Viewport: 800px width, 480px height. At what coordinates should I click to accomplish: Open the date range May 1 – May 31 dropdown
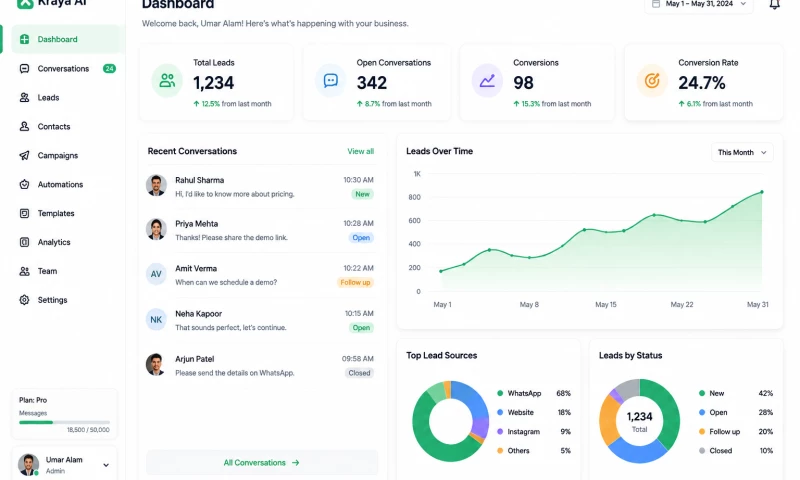(699, 5)
